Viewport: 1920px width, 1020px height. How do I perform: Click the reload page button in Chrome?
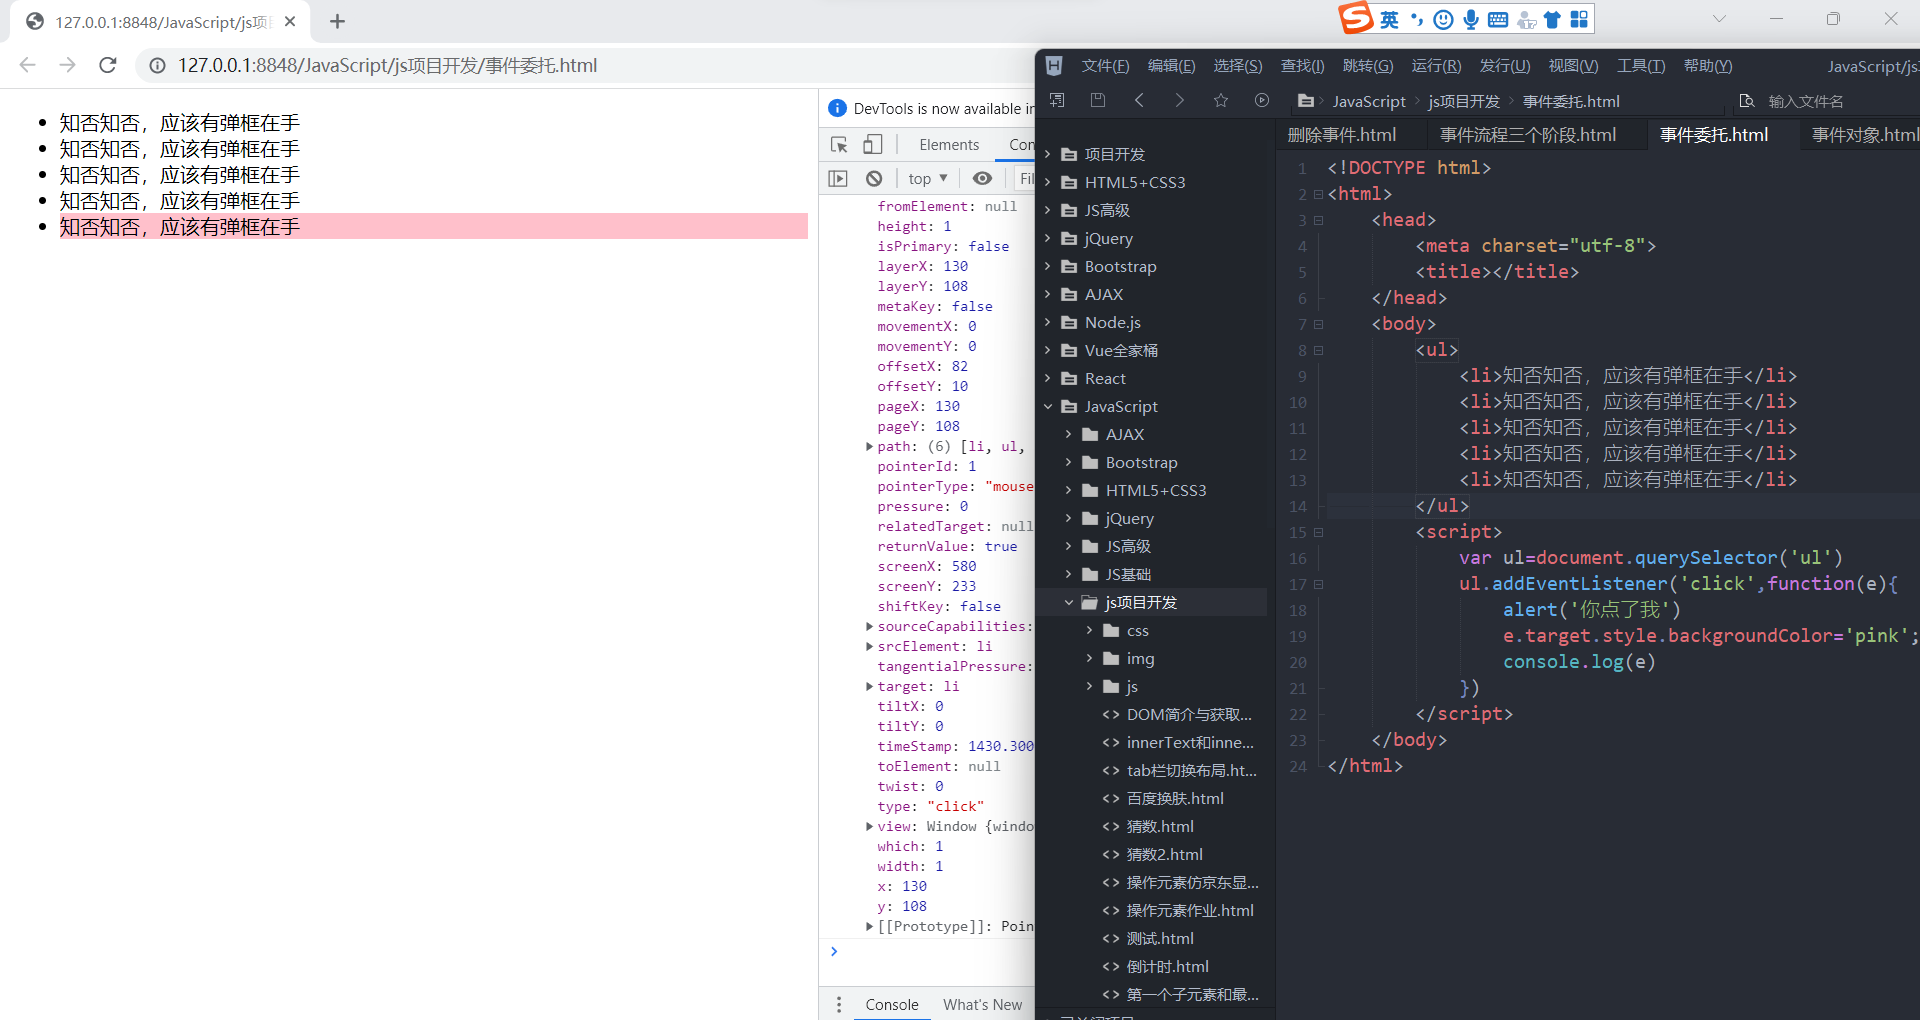tap(108, 65)
